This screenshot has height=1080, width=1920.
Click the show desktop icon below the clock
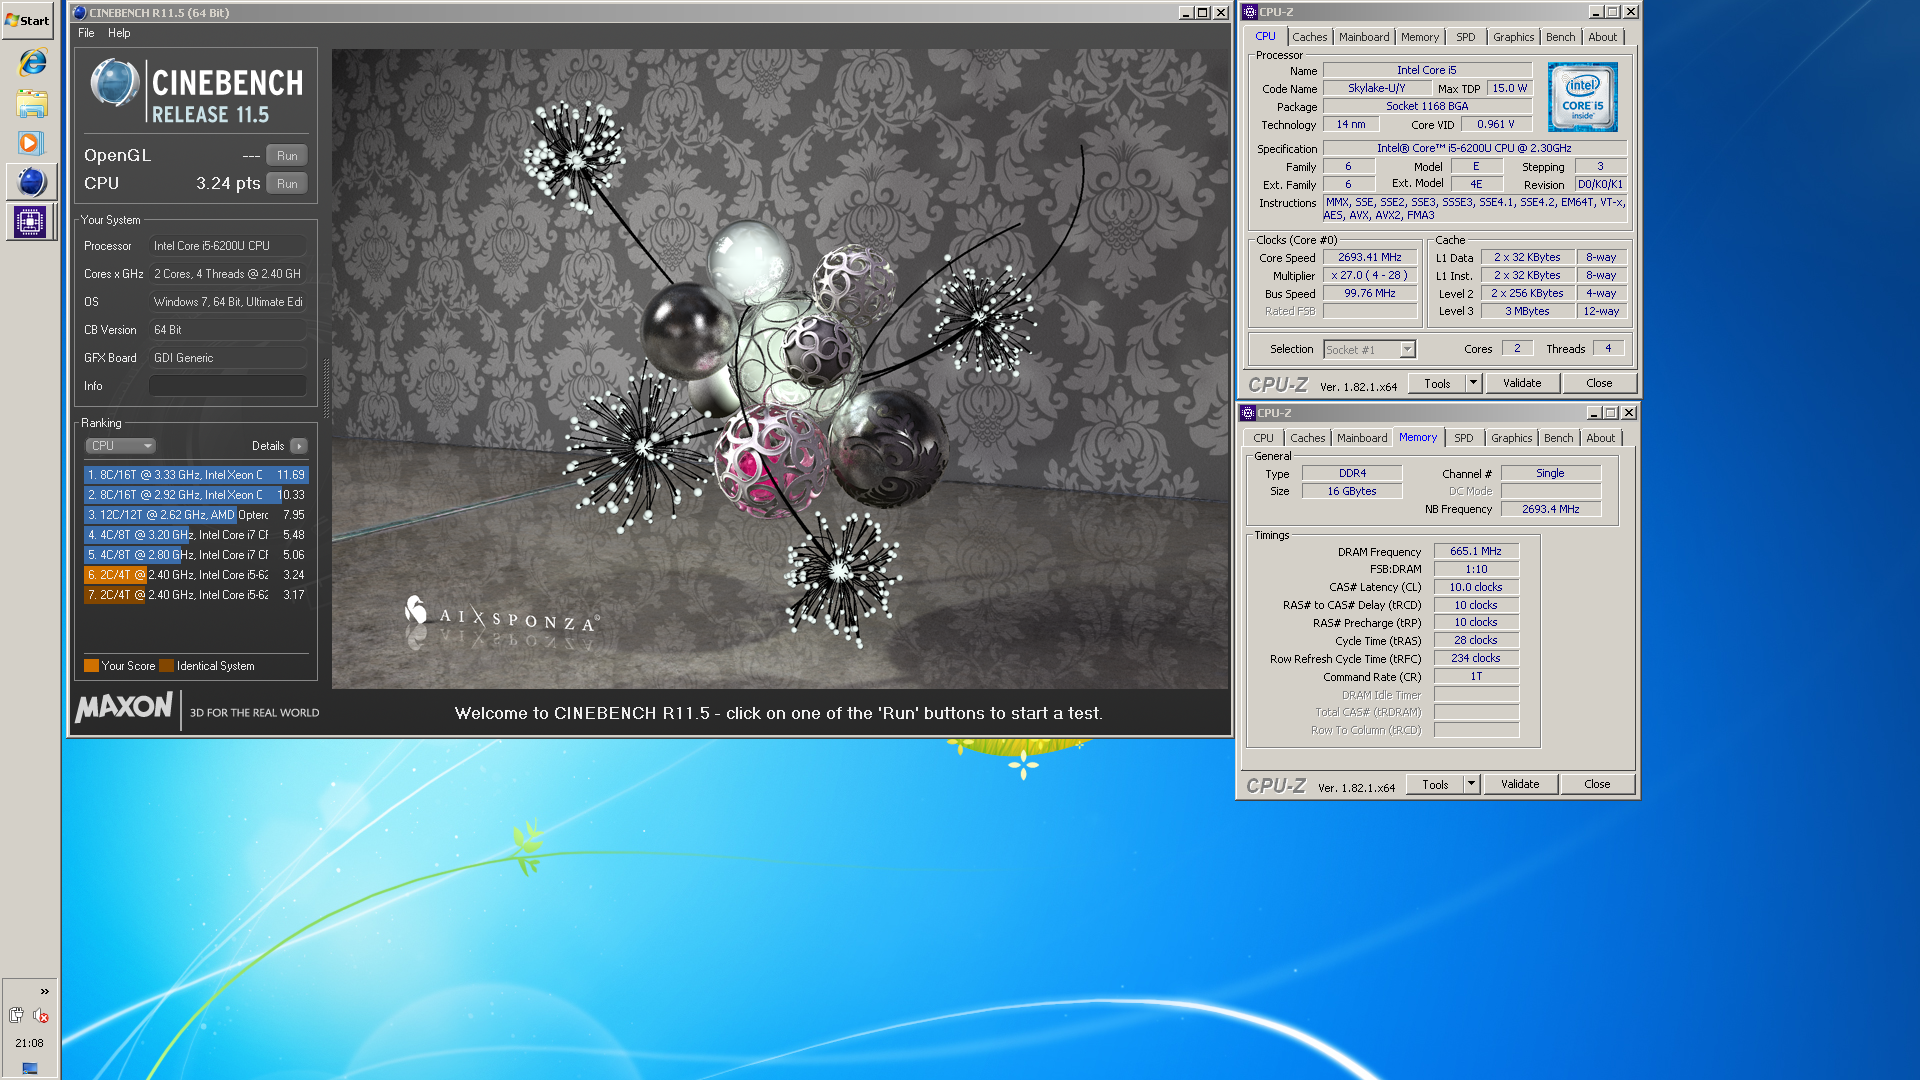pos(30,1068)
